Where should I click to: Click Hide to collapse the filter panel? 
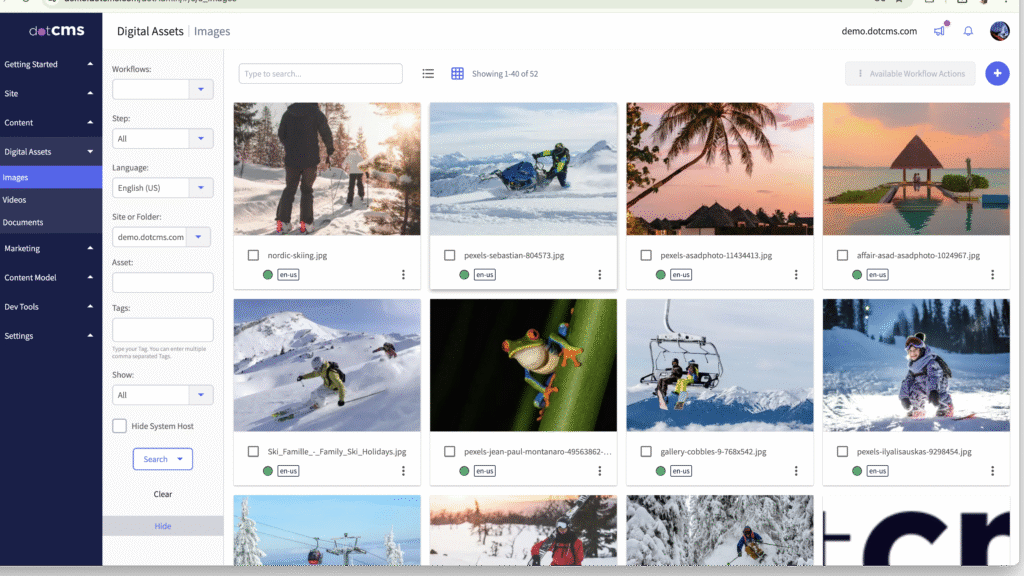pyautogui.click(x=163, y=526)
